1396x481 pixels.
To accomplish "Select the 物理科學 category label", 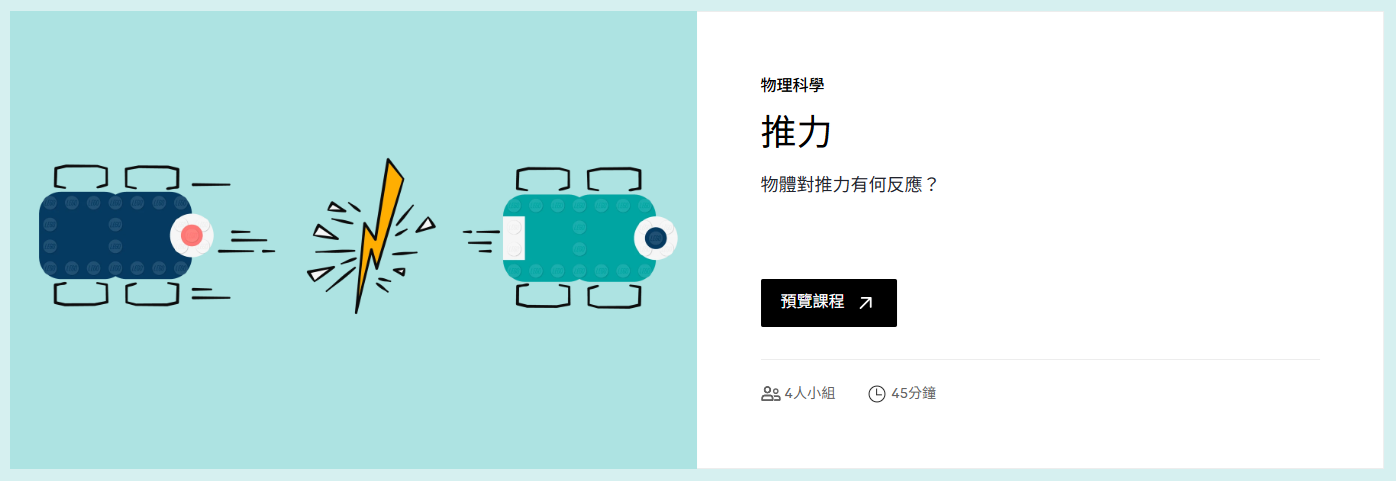I will tap(792, 85).
